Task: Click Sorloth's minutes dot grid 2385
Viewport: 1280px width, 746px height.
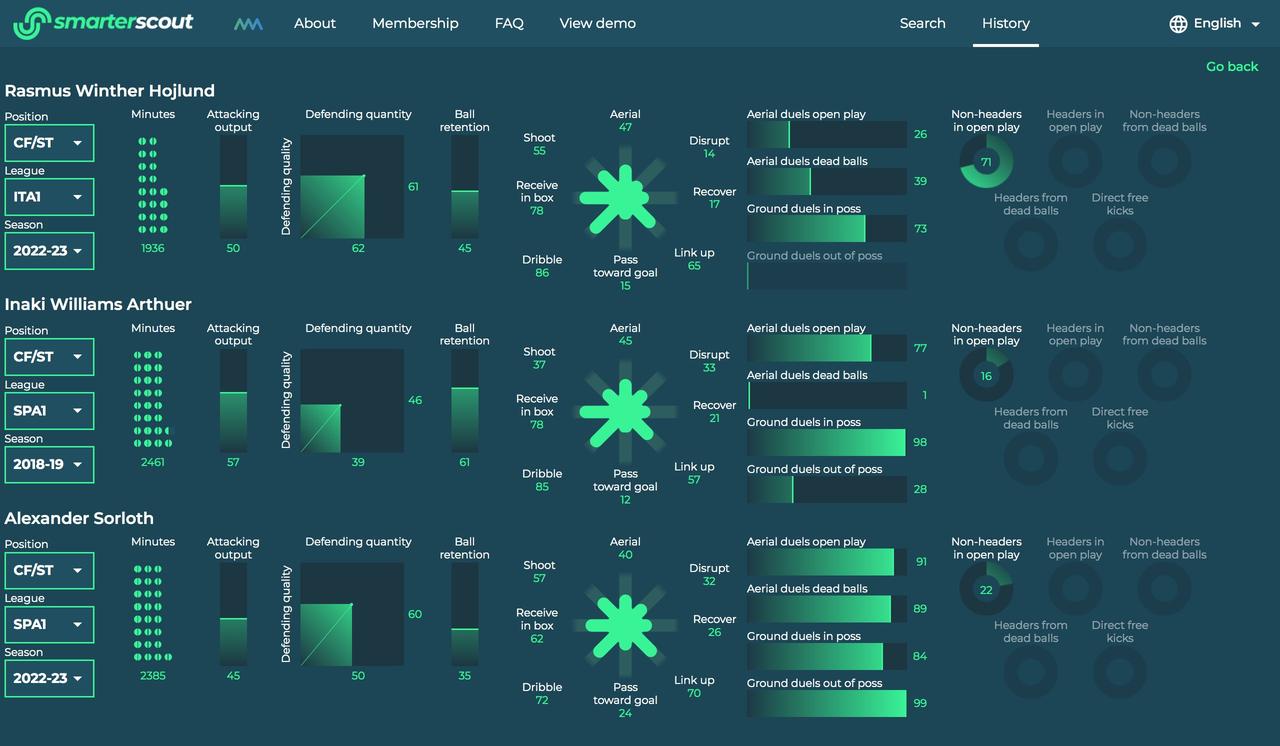Action: pos(153,612)
